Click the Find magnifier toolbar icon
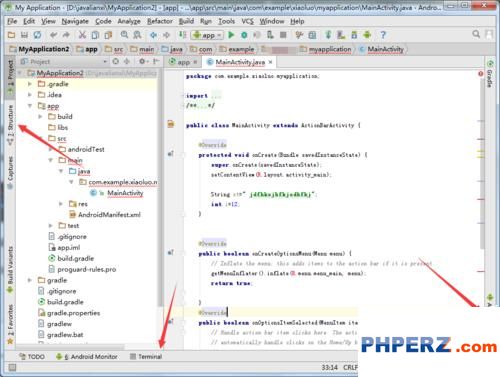500x377 pixels. click(x=124, y=35)
